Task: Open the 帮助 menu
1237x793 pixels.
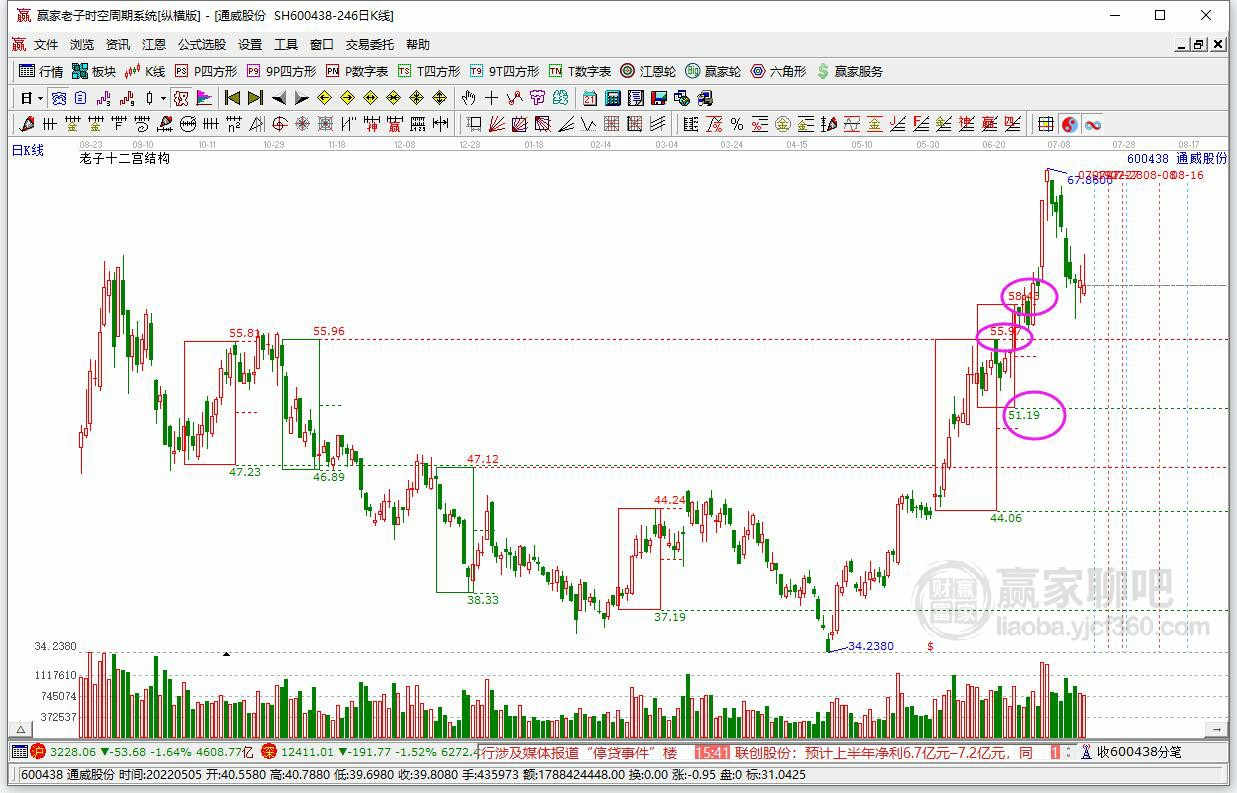Action: coord(418,45)
